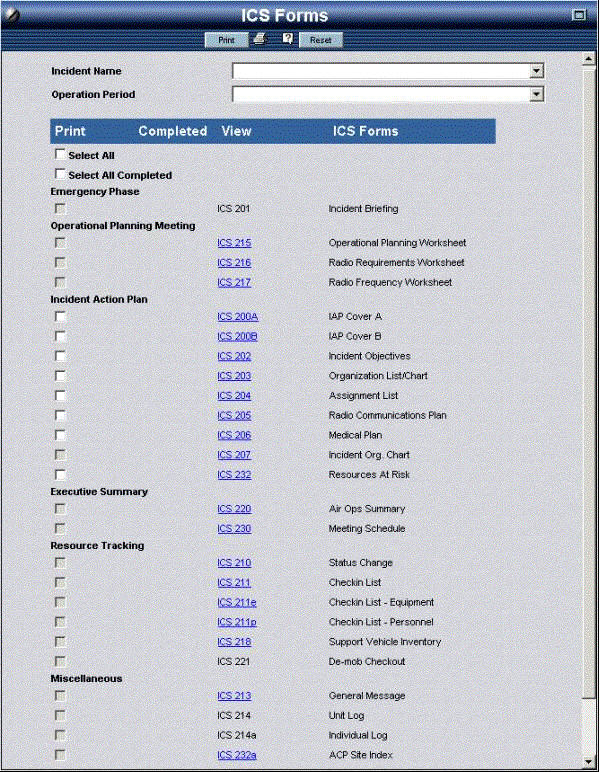600x772 pixels.
Task: View the ICS 206 Medical Plan link
Action: (x=234, y=436)
